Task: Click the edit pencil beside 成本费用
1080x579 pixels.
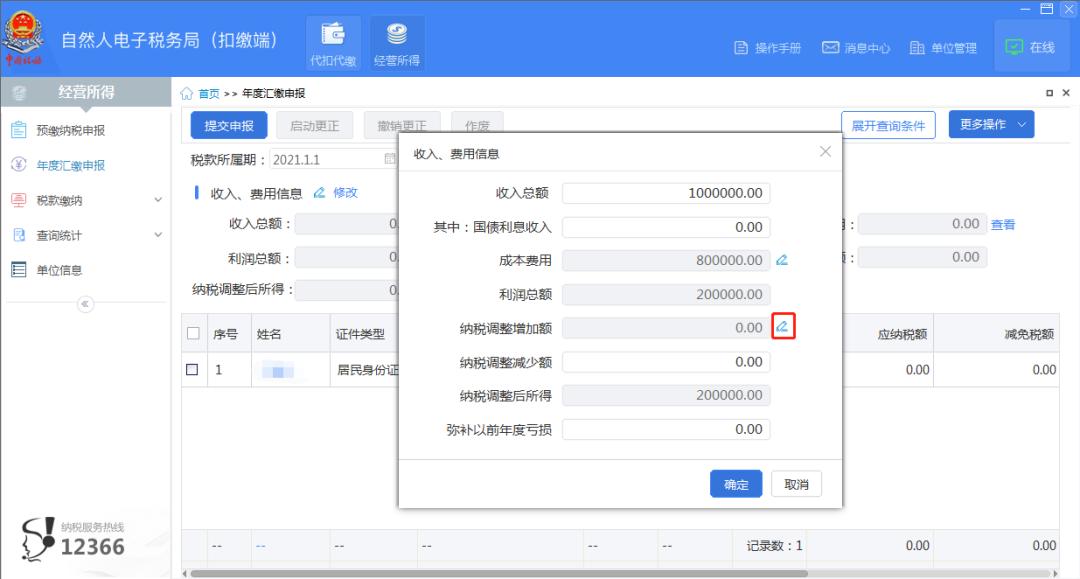Action: [783, 258]
